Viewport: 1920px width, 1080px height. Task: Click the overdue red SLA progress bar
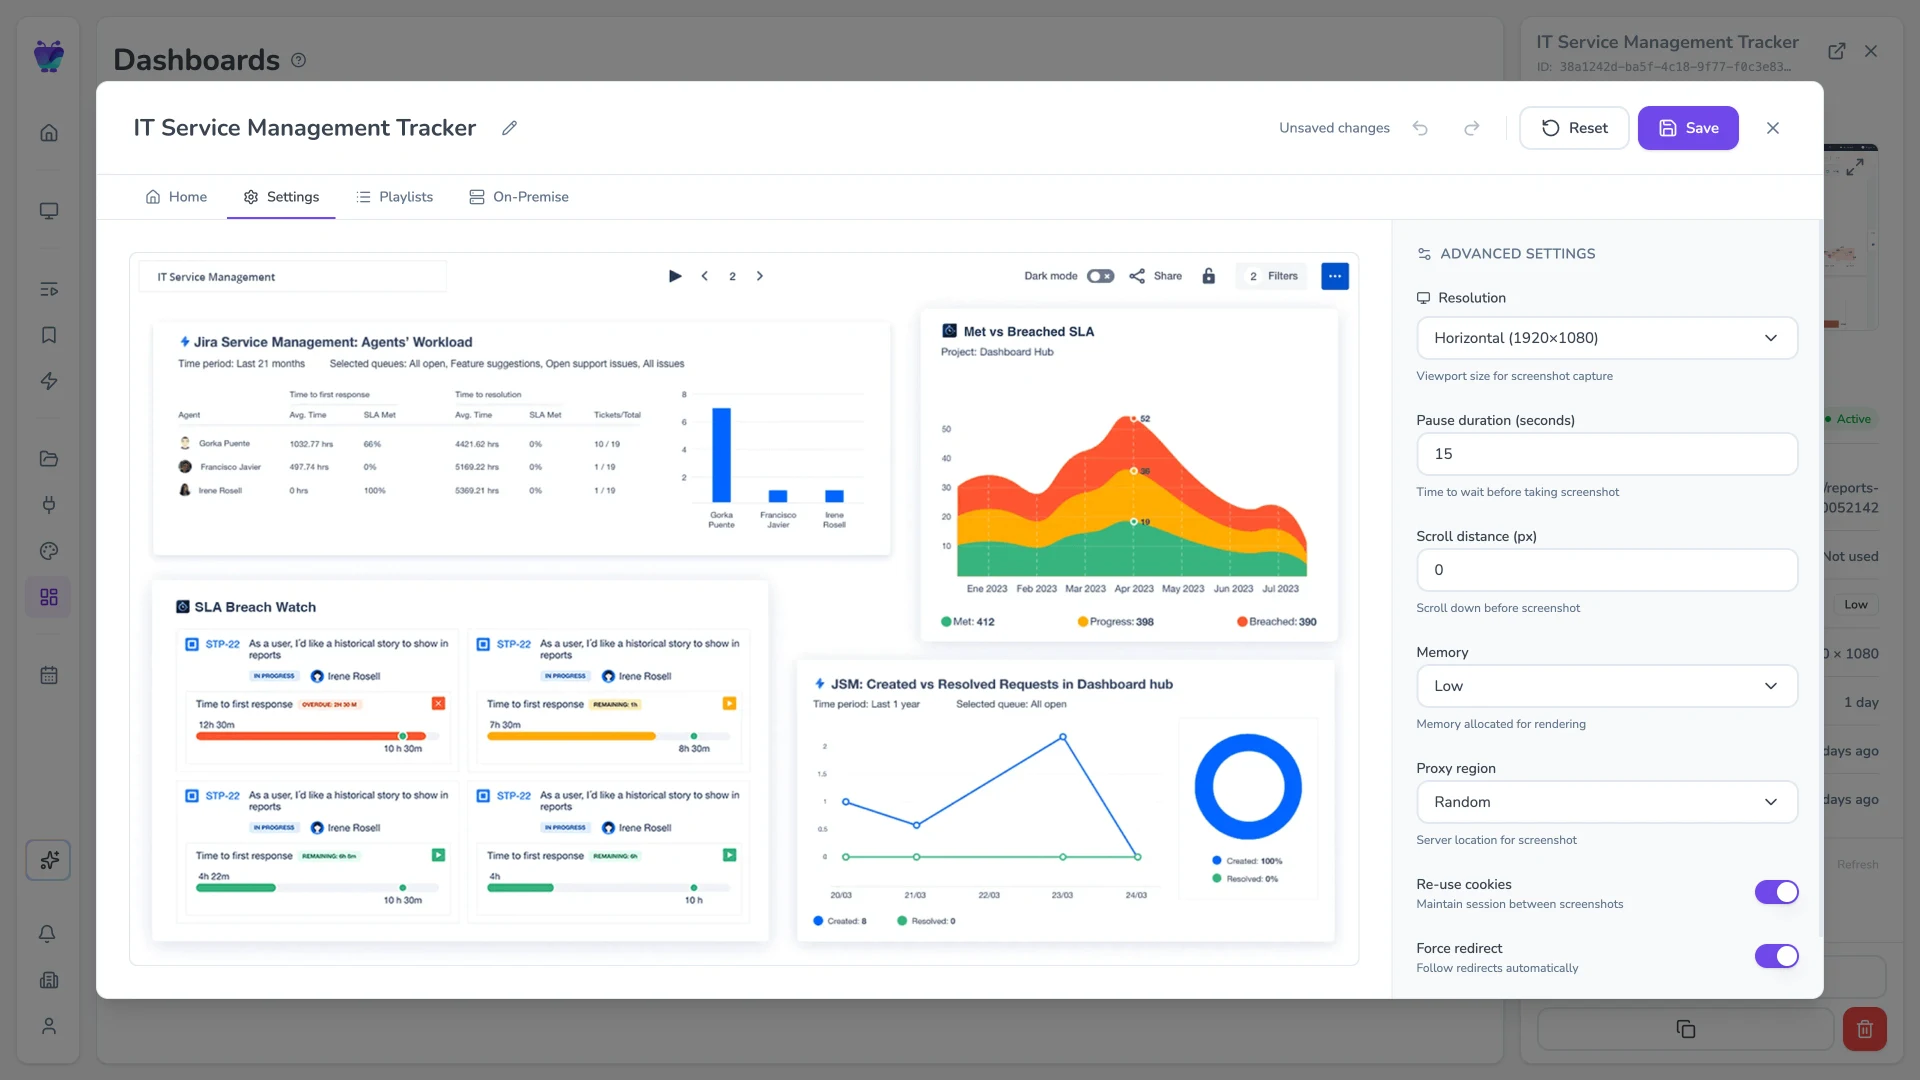point(311,736)
